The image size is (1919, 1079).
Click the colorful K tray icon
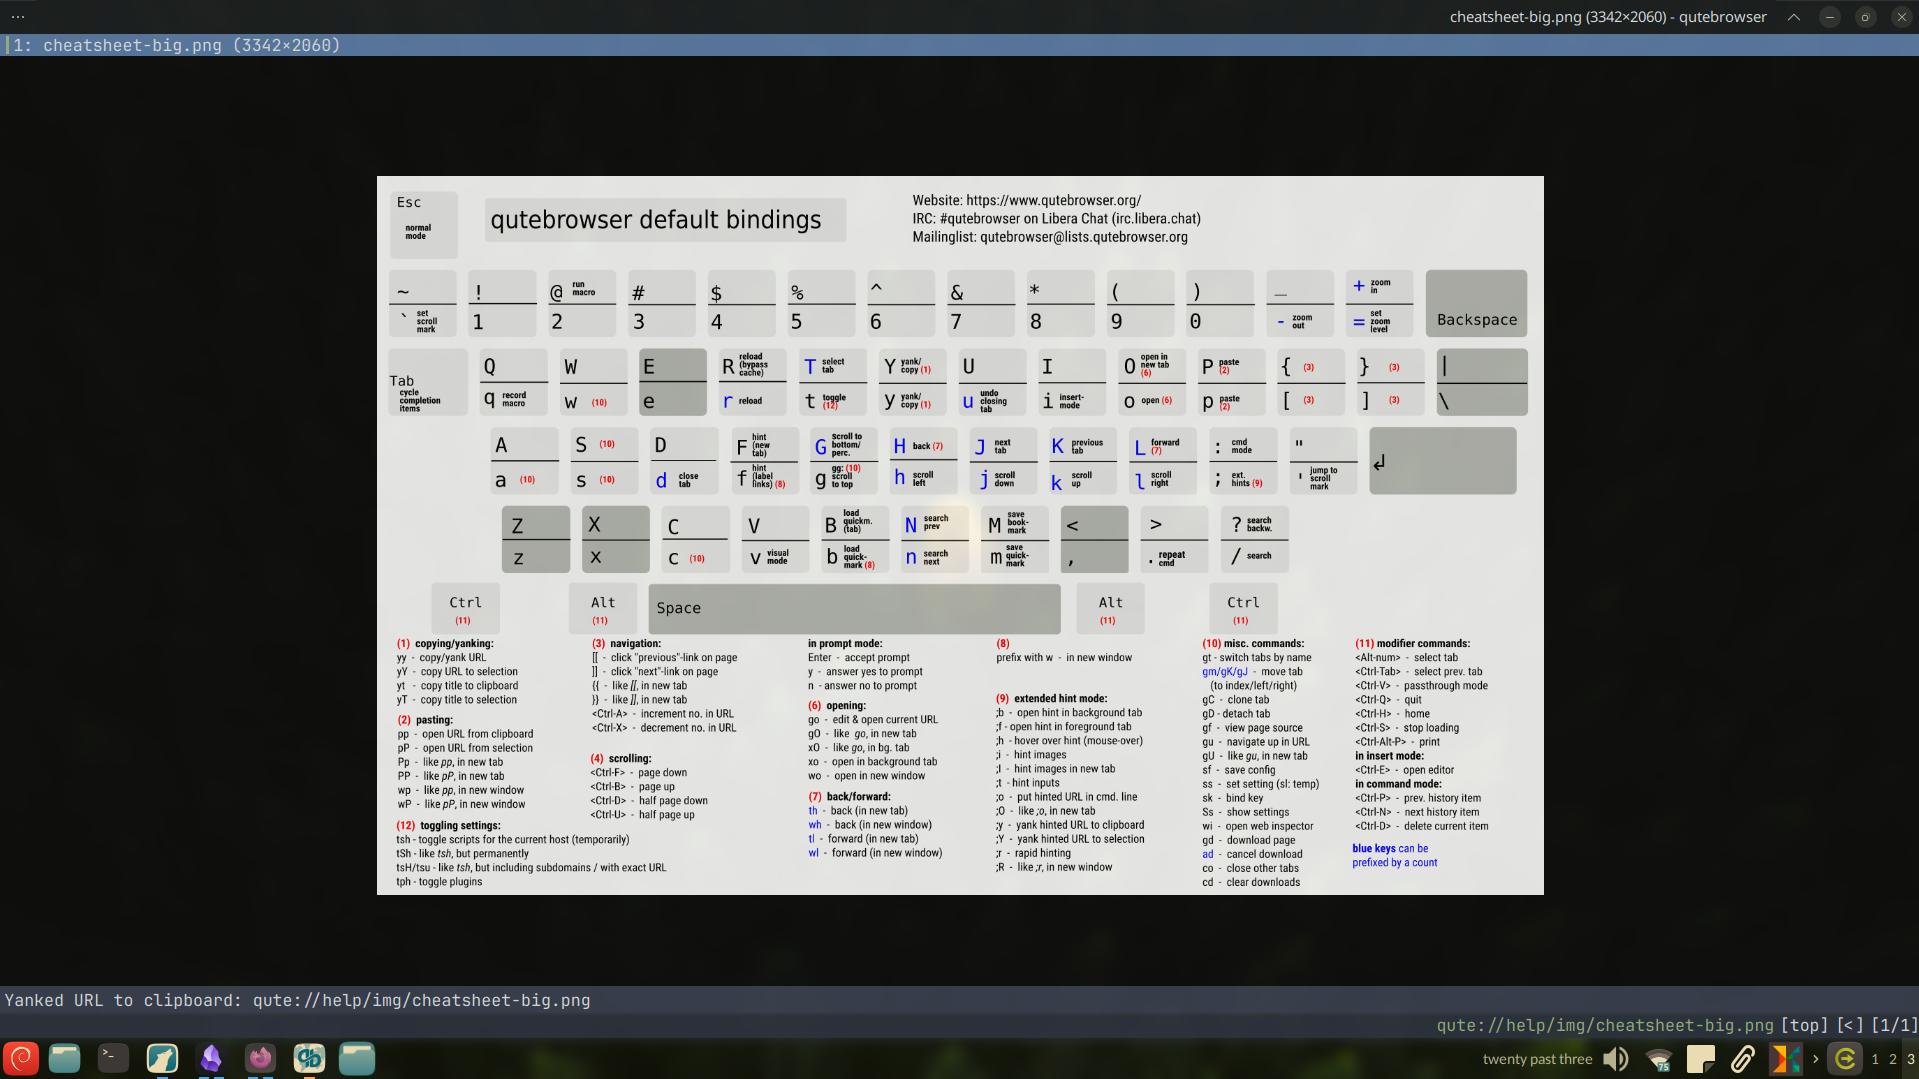[1785, 1059]
